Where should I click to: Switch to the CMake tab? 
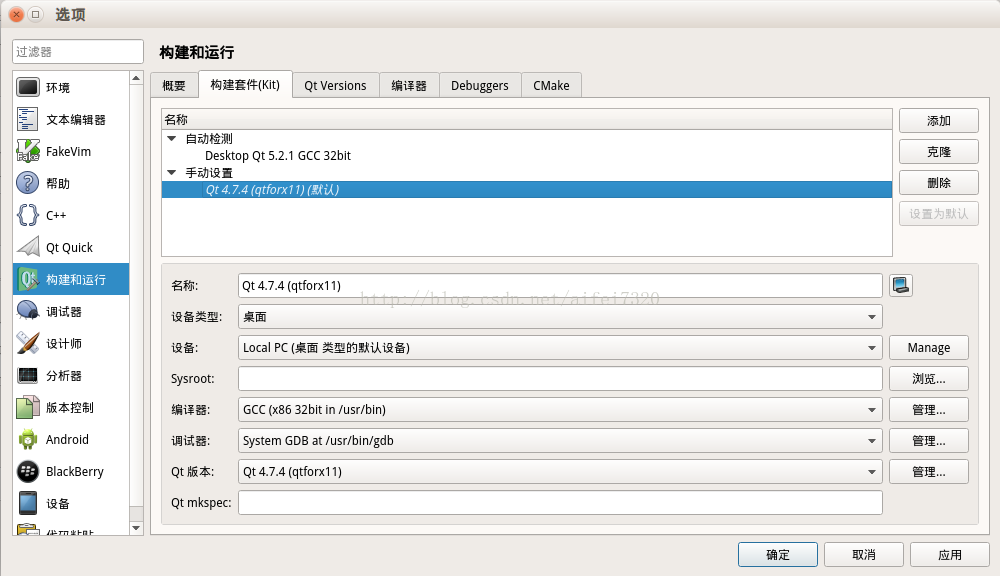point(551,85)
